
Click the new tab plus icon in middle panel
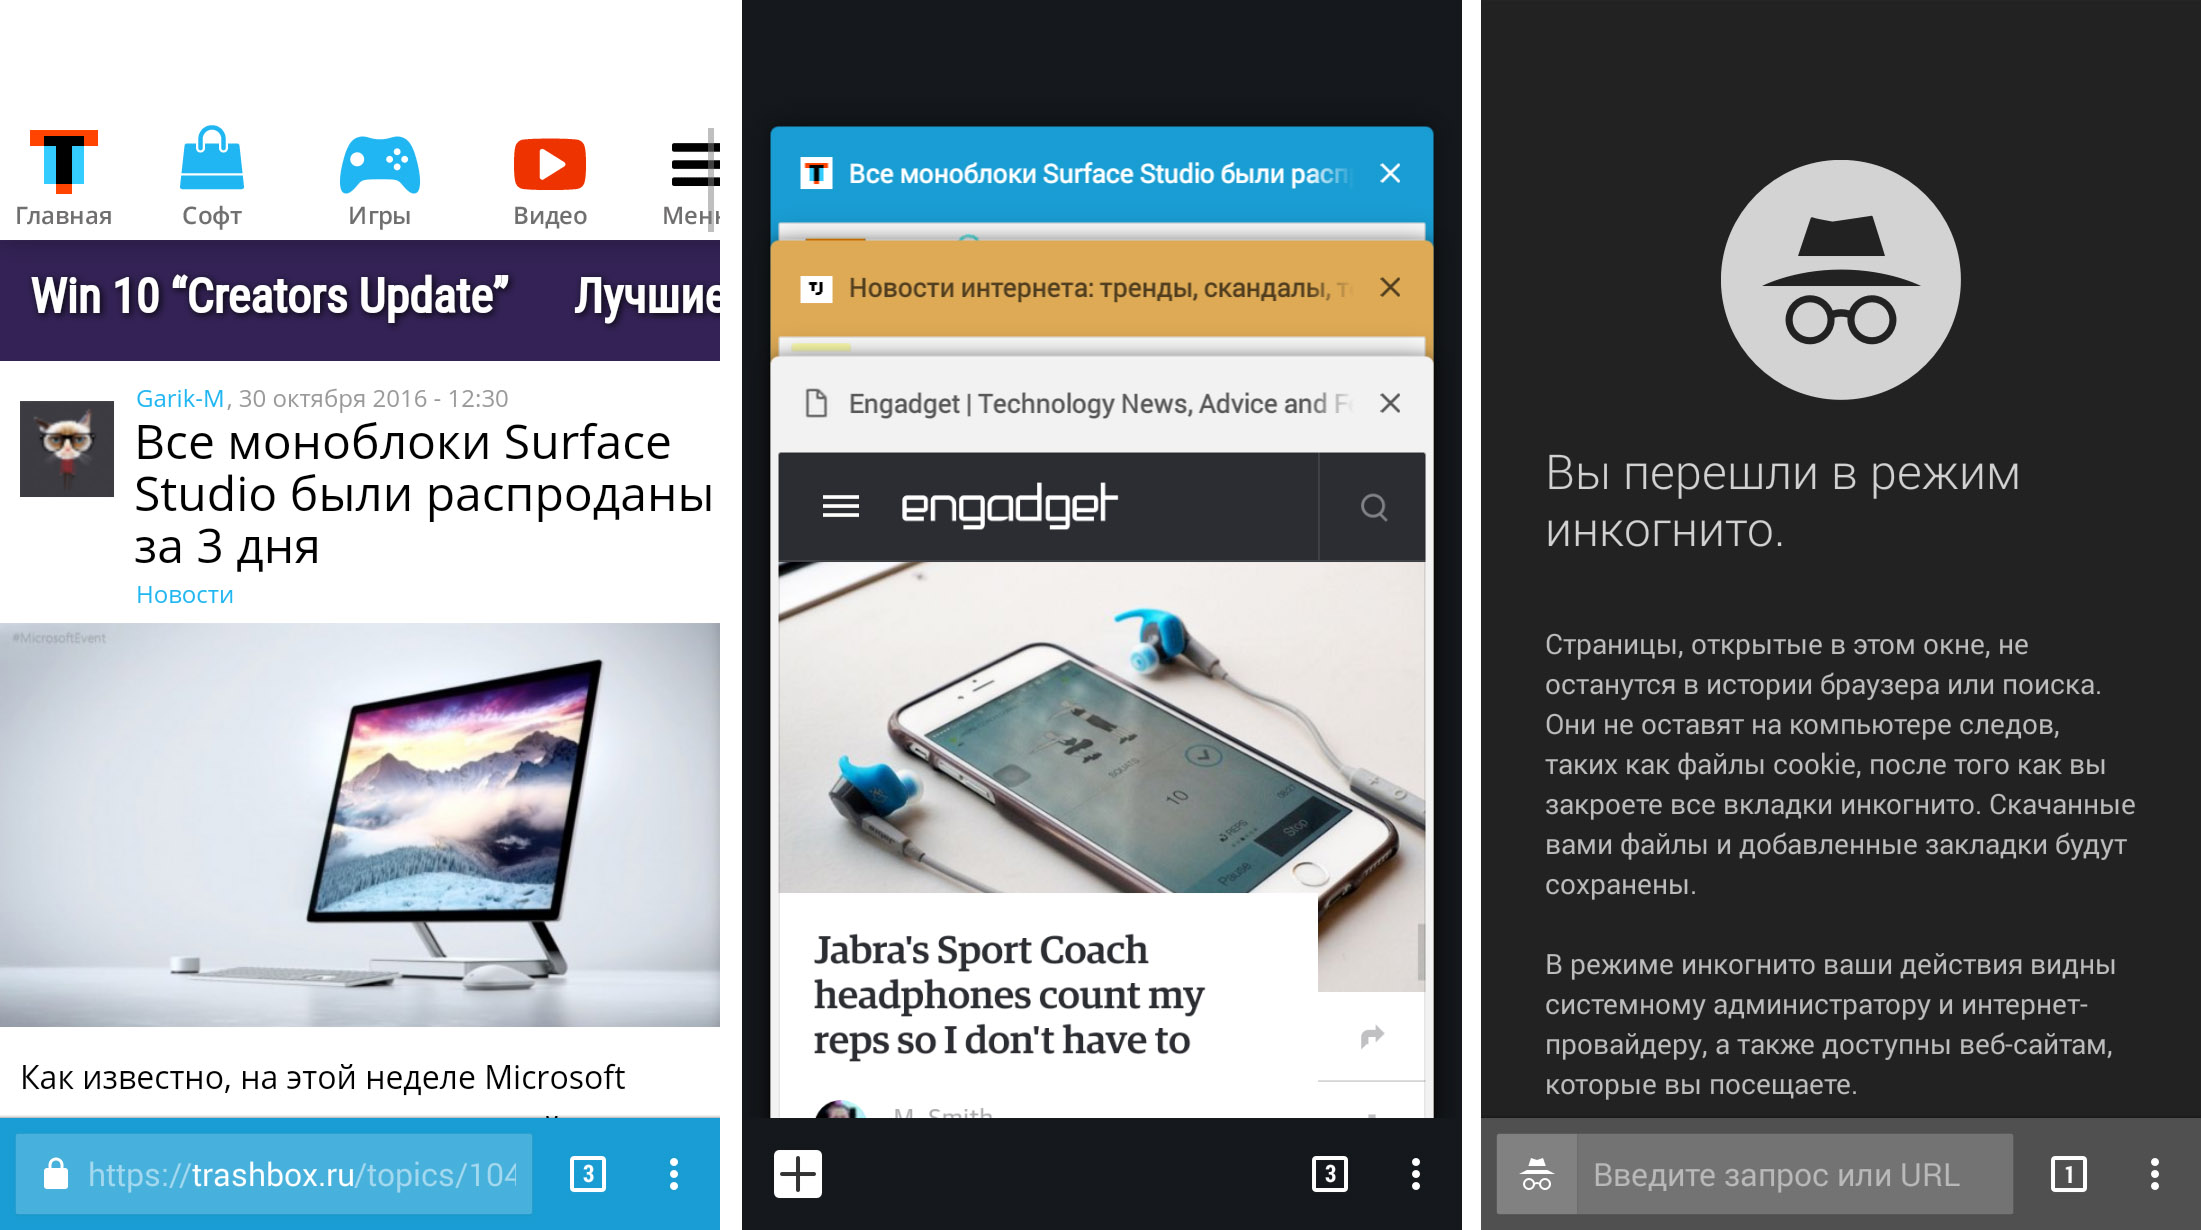(x=797, y=1173)
